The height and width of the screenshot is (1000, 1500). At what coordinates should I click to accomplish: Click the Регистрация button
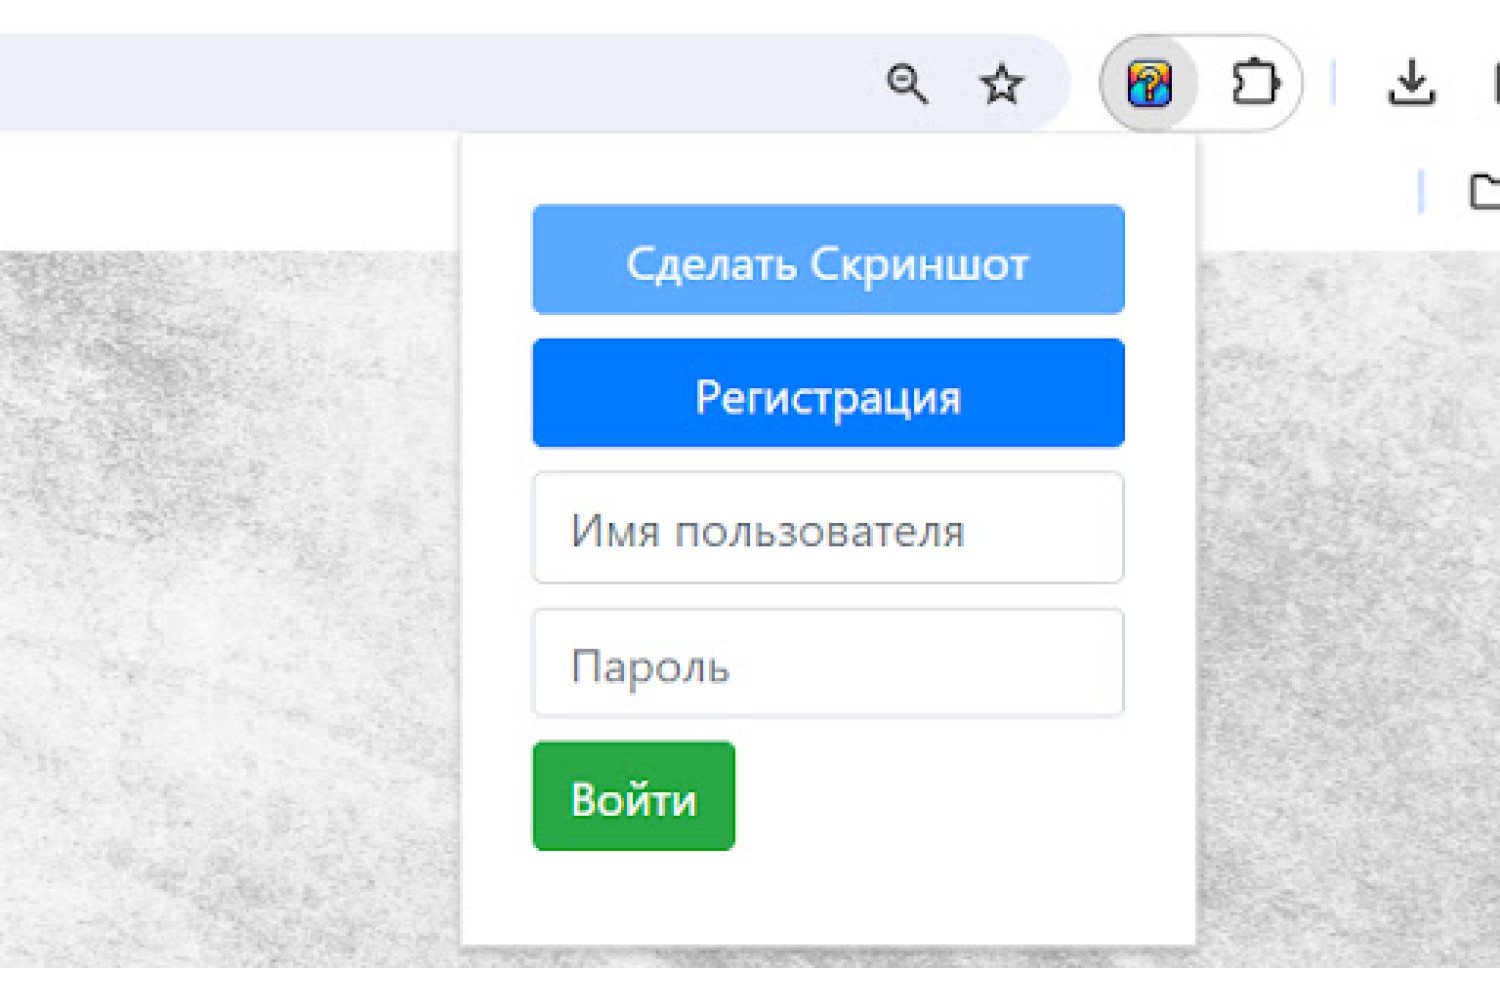click(x=828, y=393)
